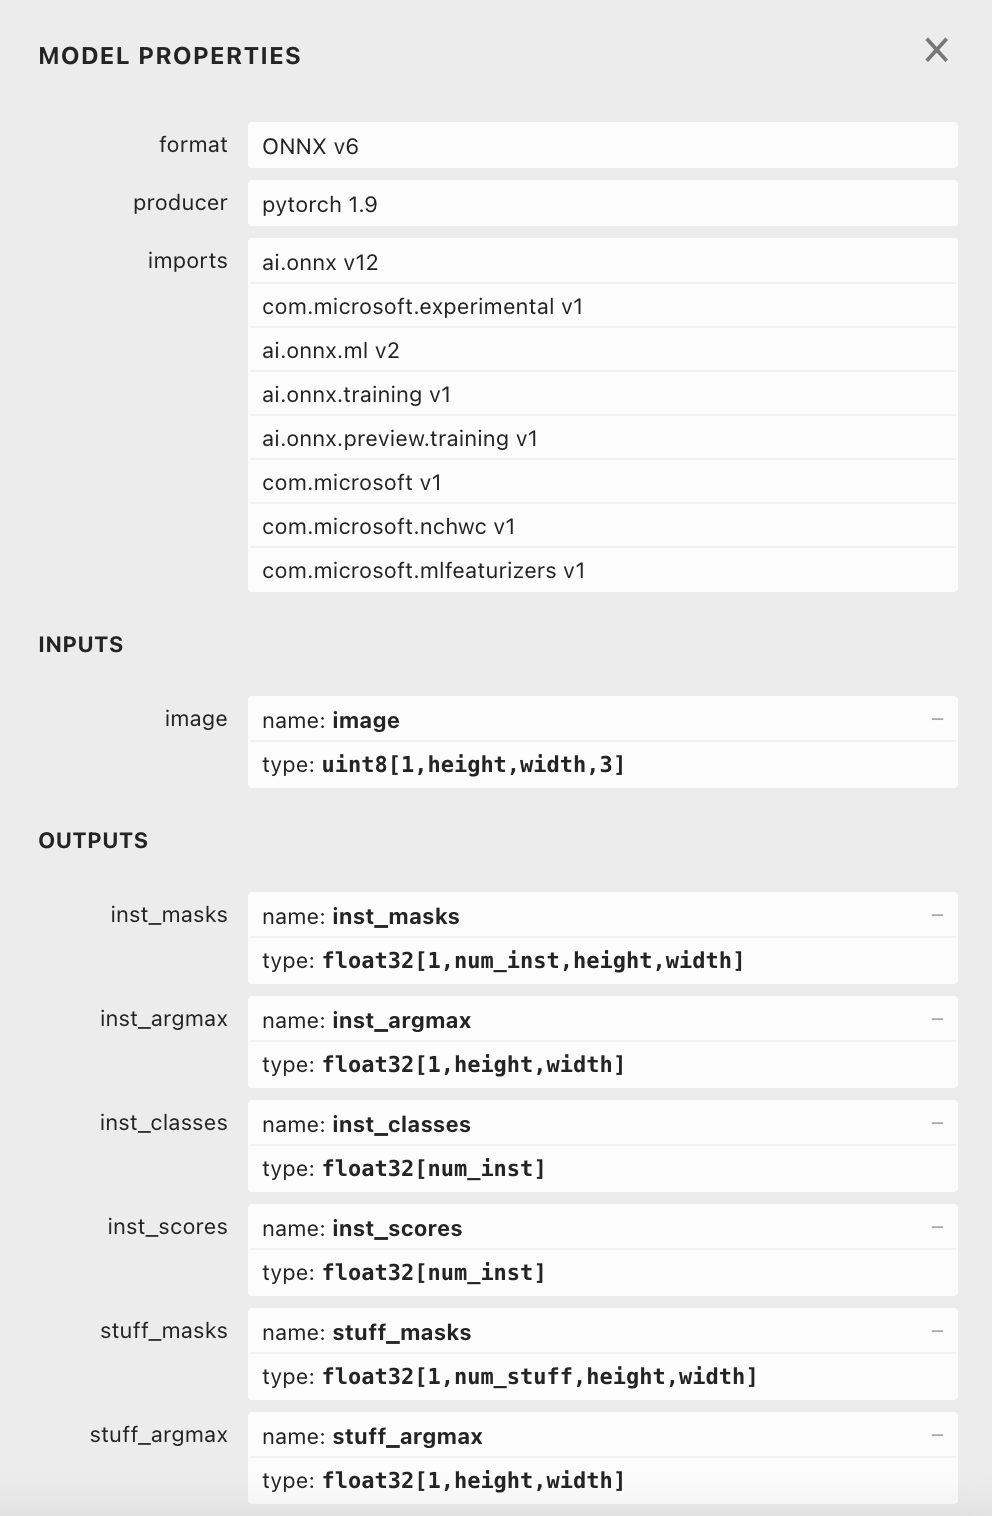This screenshot has height=1516, width=992.
Task: Click the OUTPUTS section header
Action: coord(93,840)
